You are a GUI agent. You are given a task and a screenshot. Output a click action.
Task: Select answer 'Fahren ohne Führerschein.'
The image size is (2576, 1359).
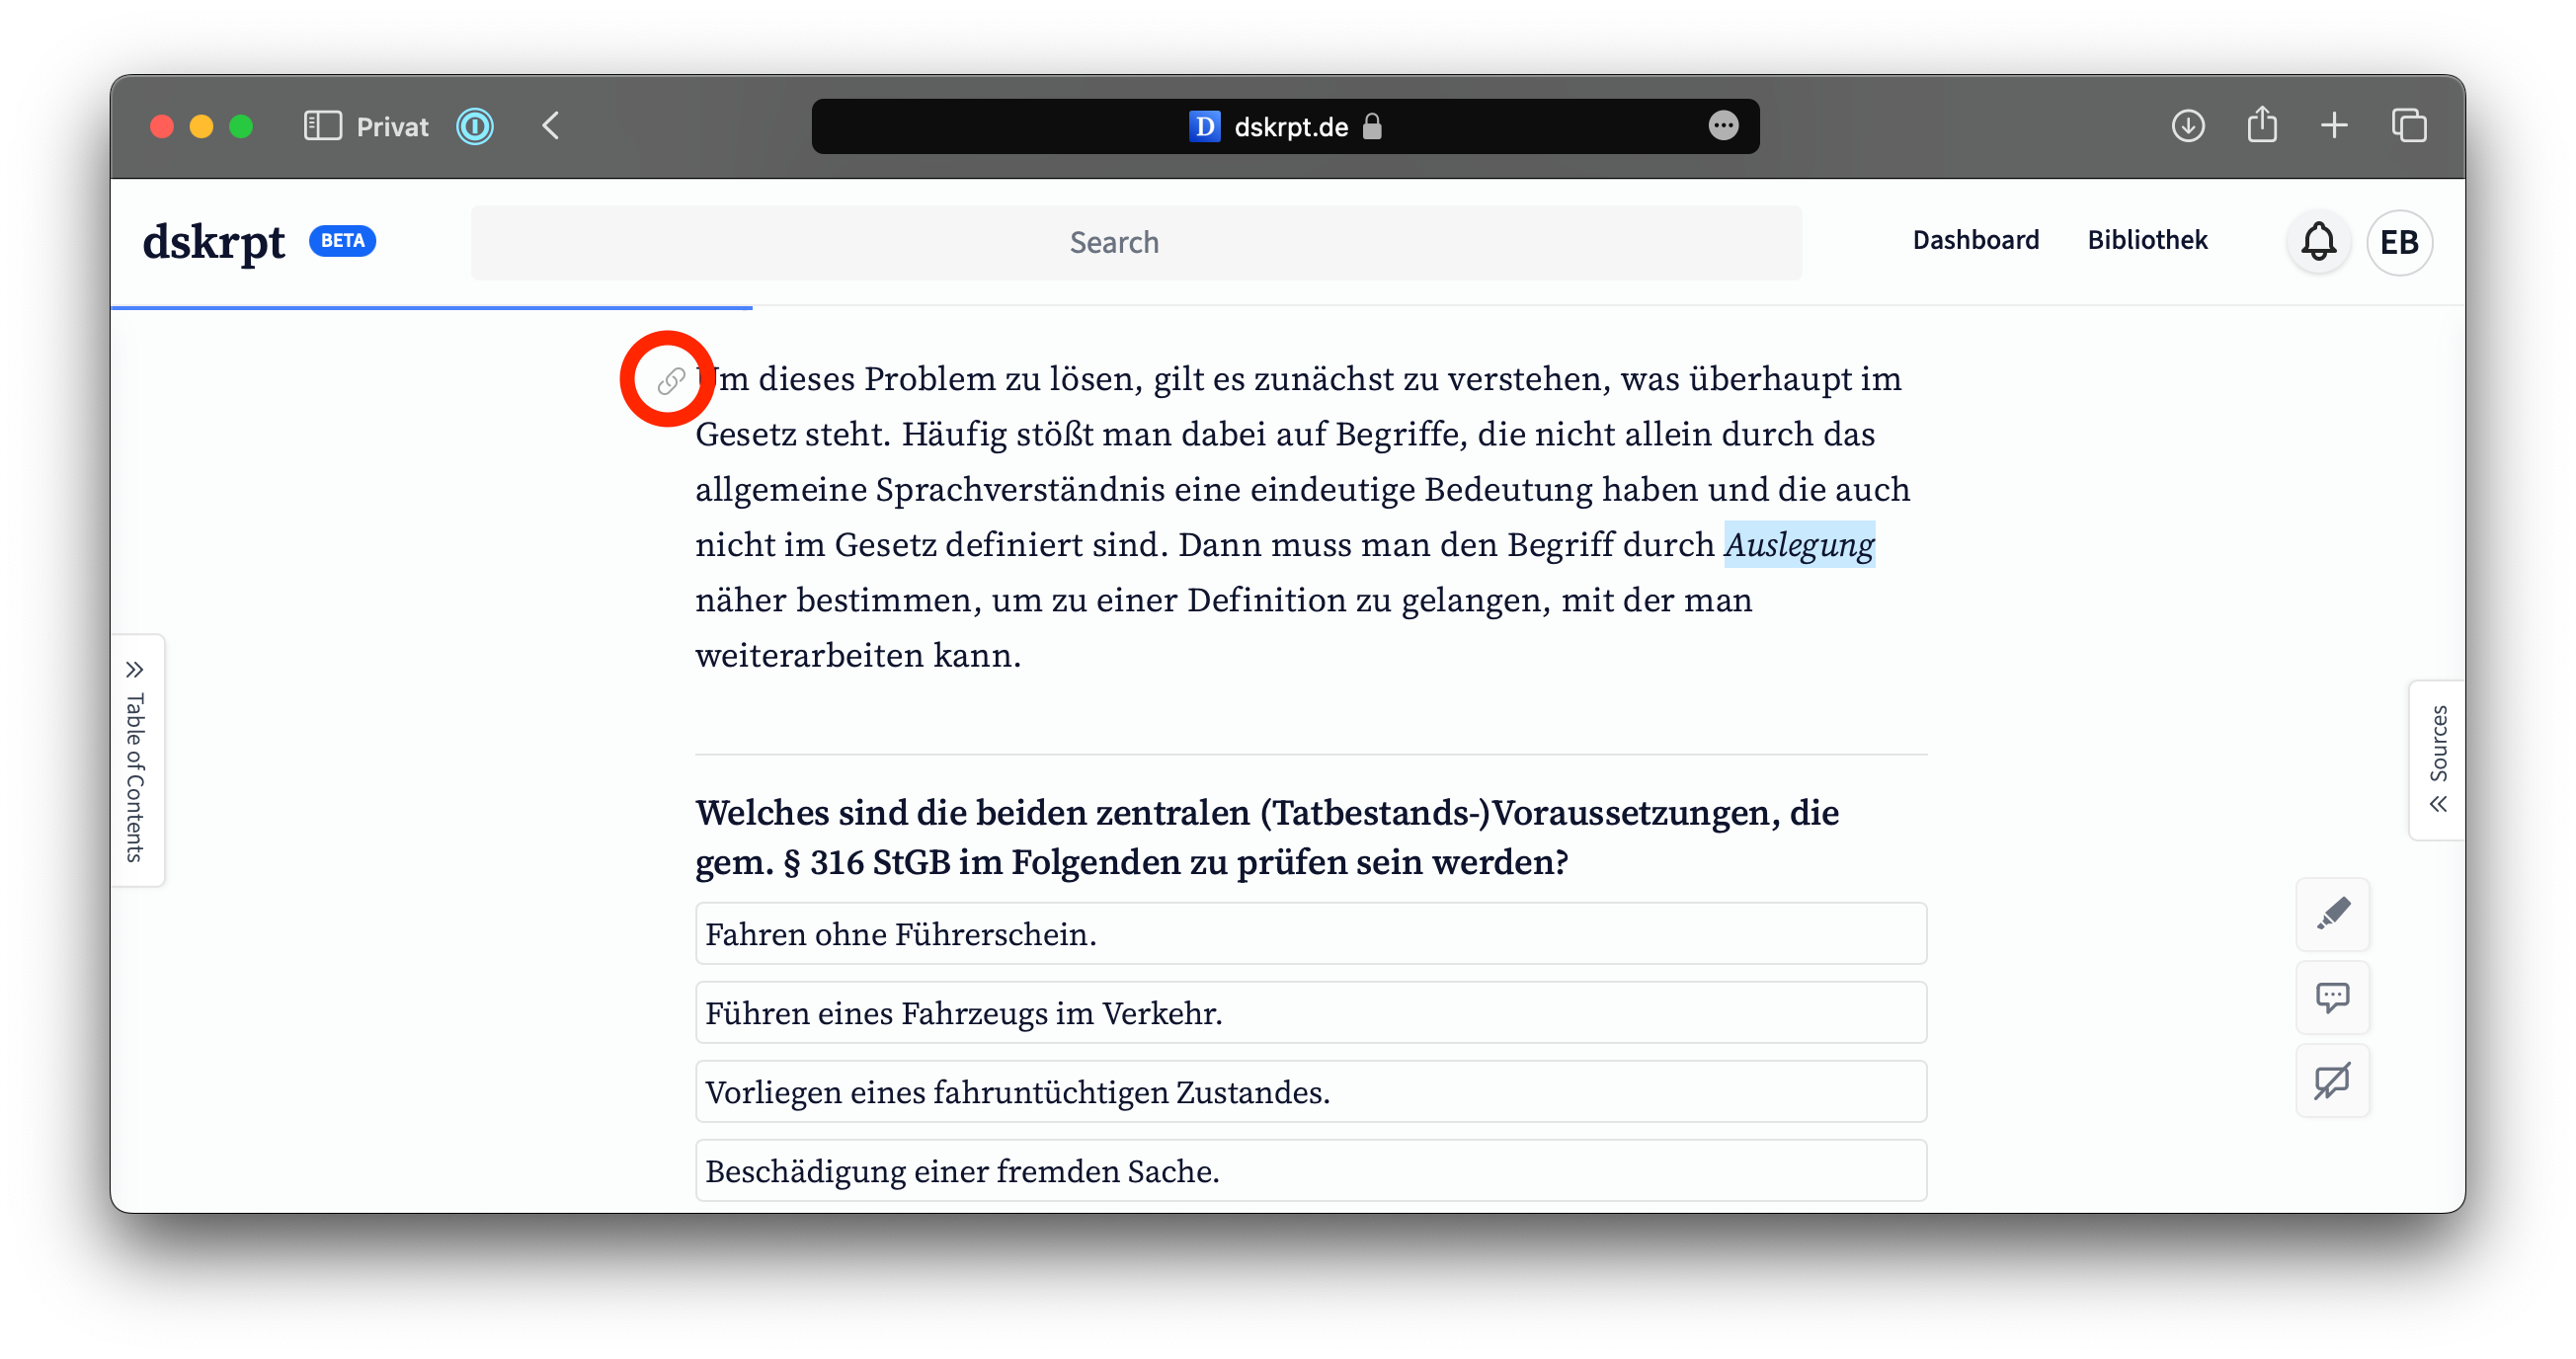[1310, 934]
